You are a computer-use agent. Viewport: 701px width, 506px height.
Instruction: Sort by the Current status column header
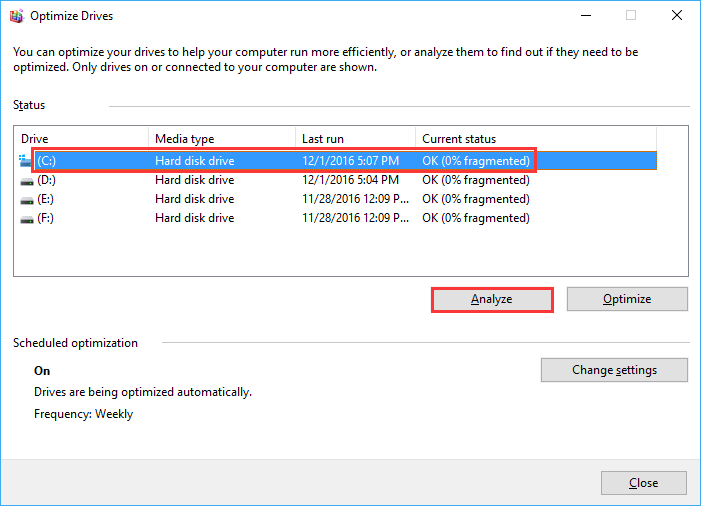[536, 139]
